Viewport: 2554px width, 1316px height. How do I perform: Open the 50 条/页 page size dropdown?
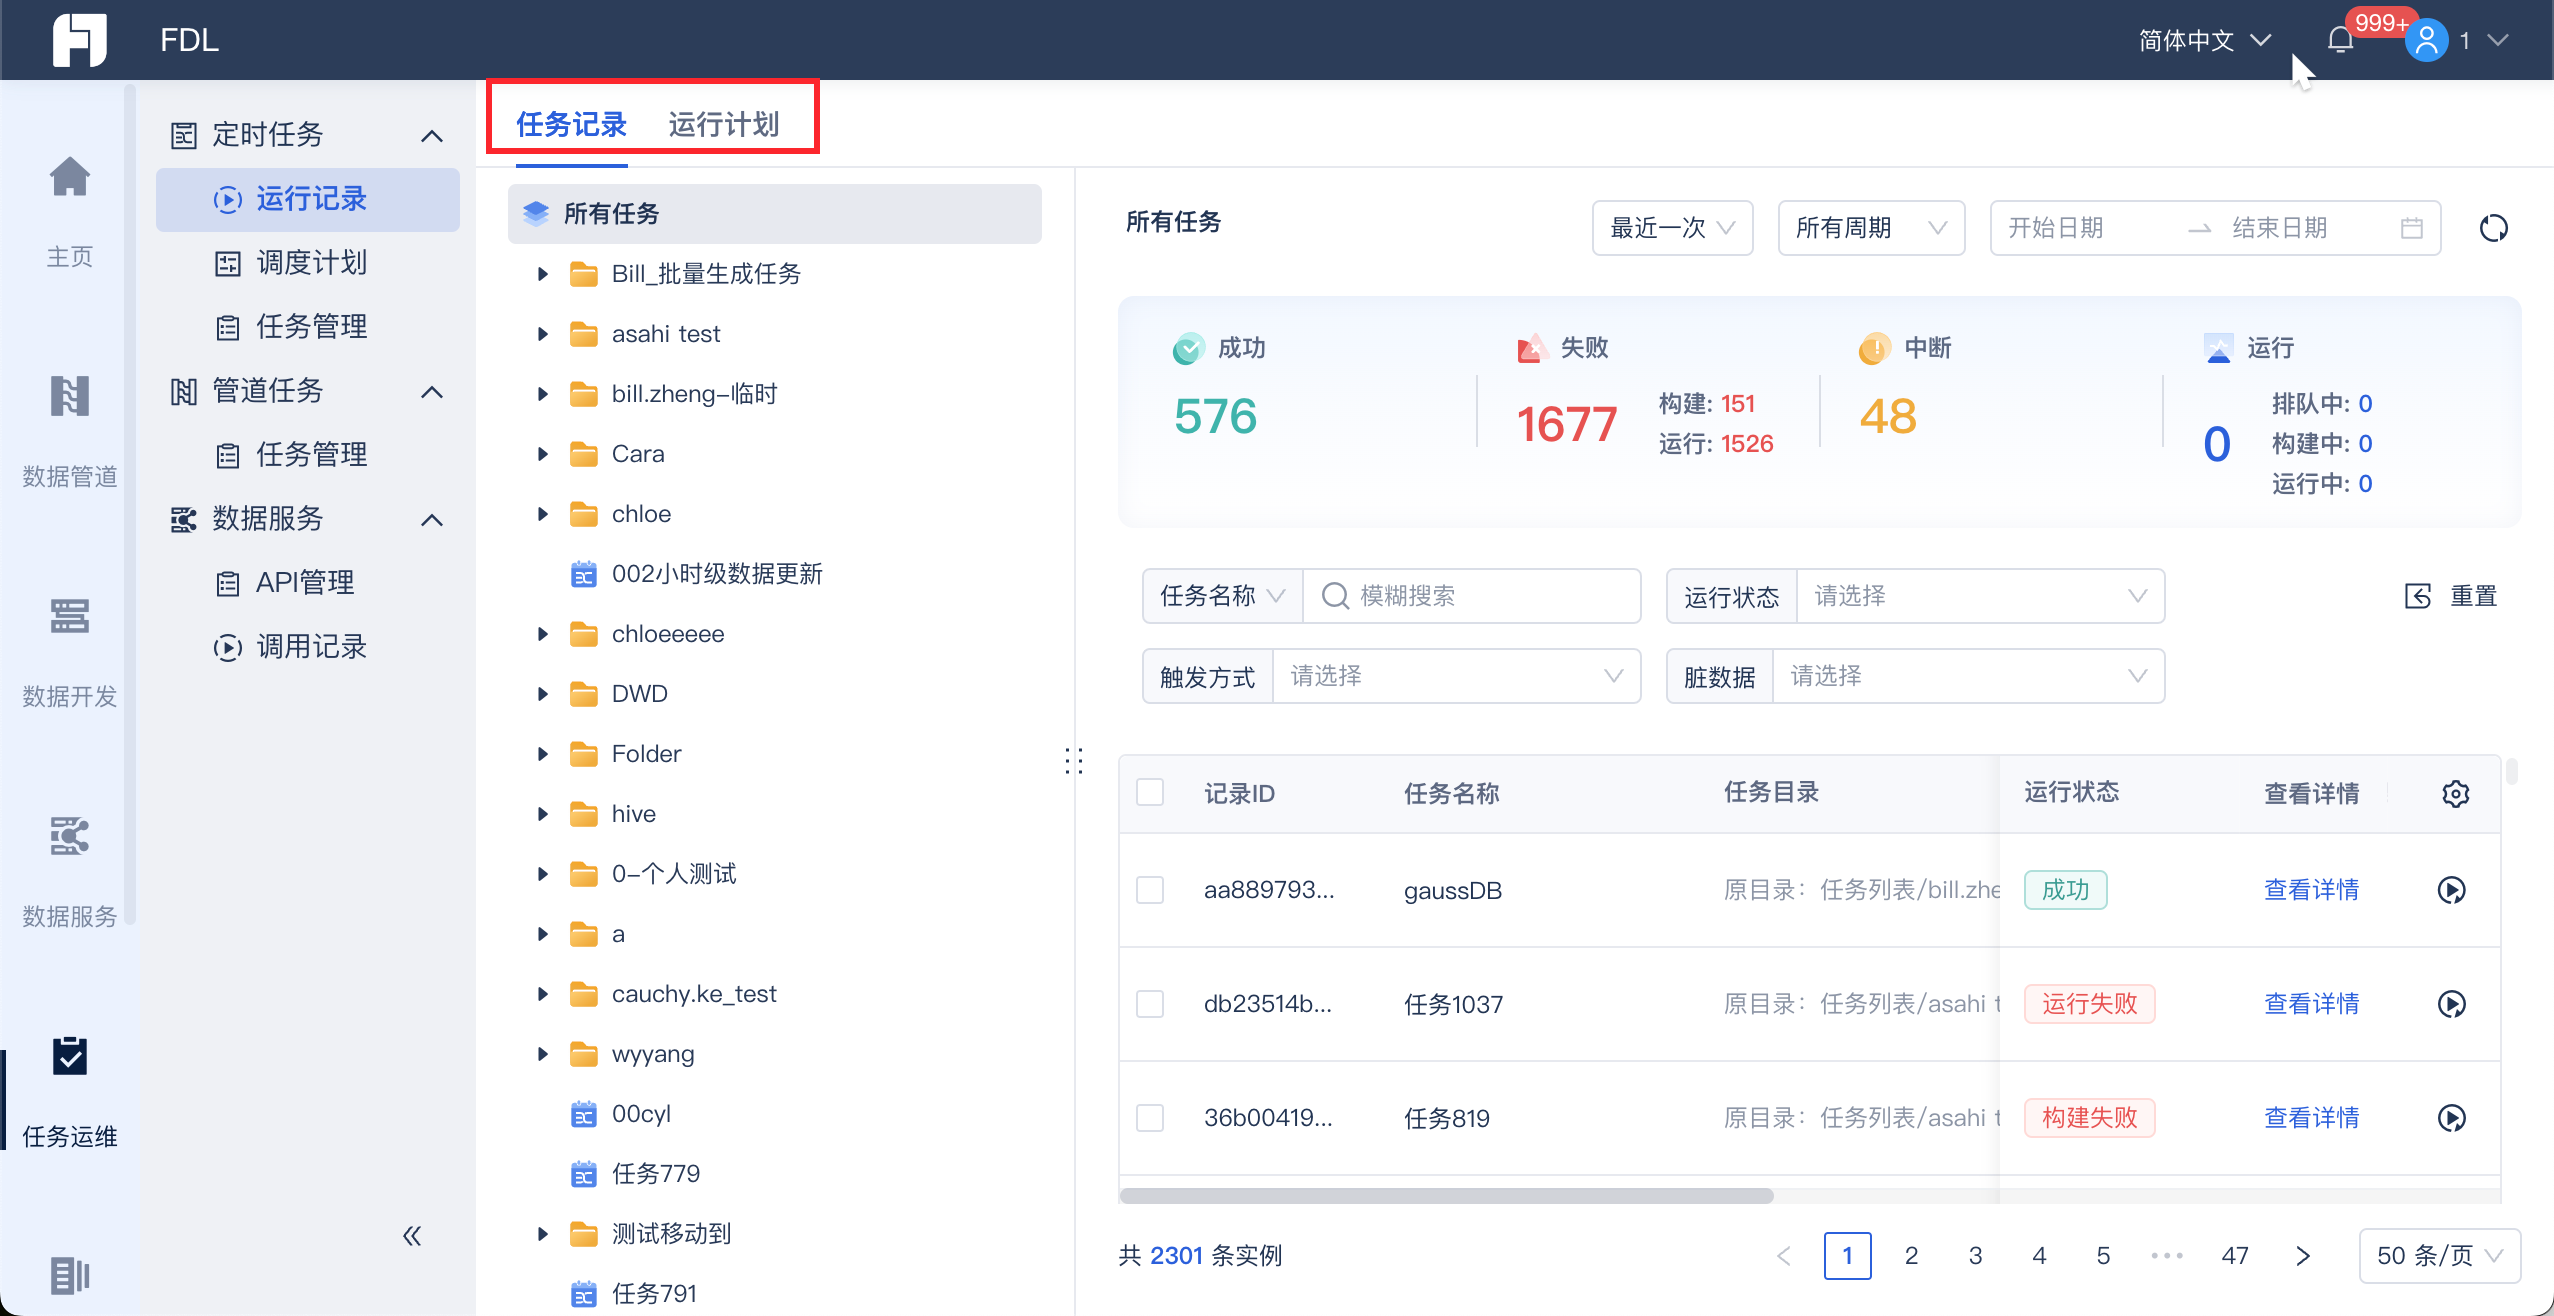[2439, 1255]
